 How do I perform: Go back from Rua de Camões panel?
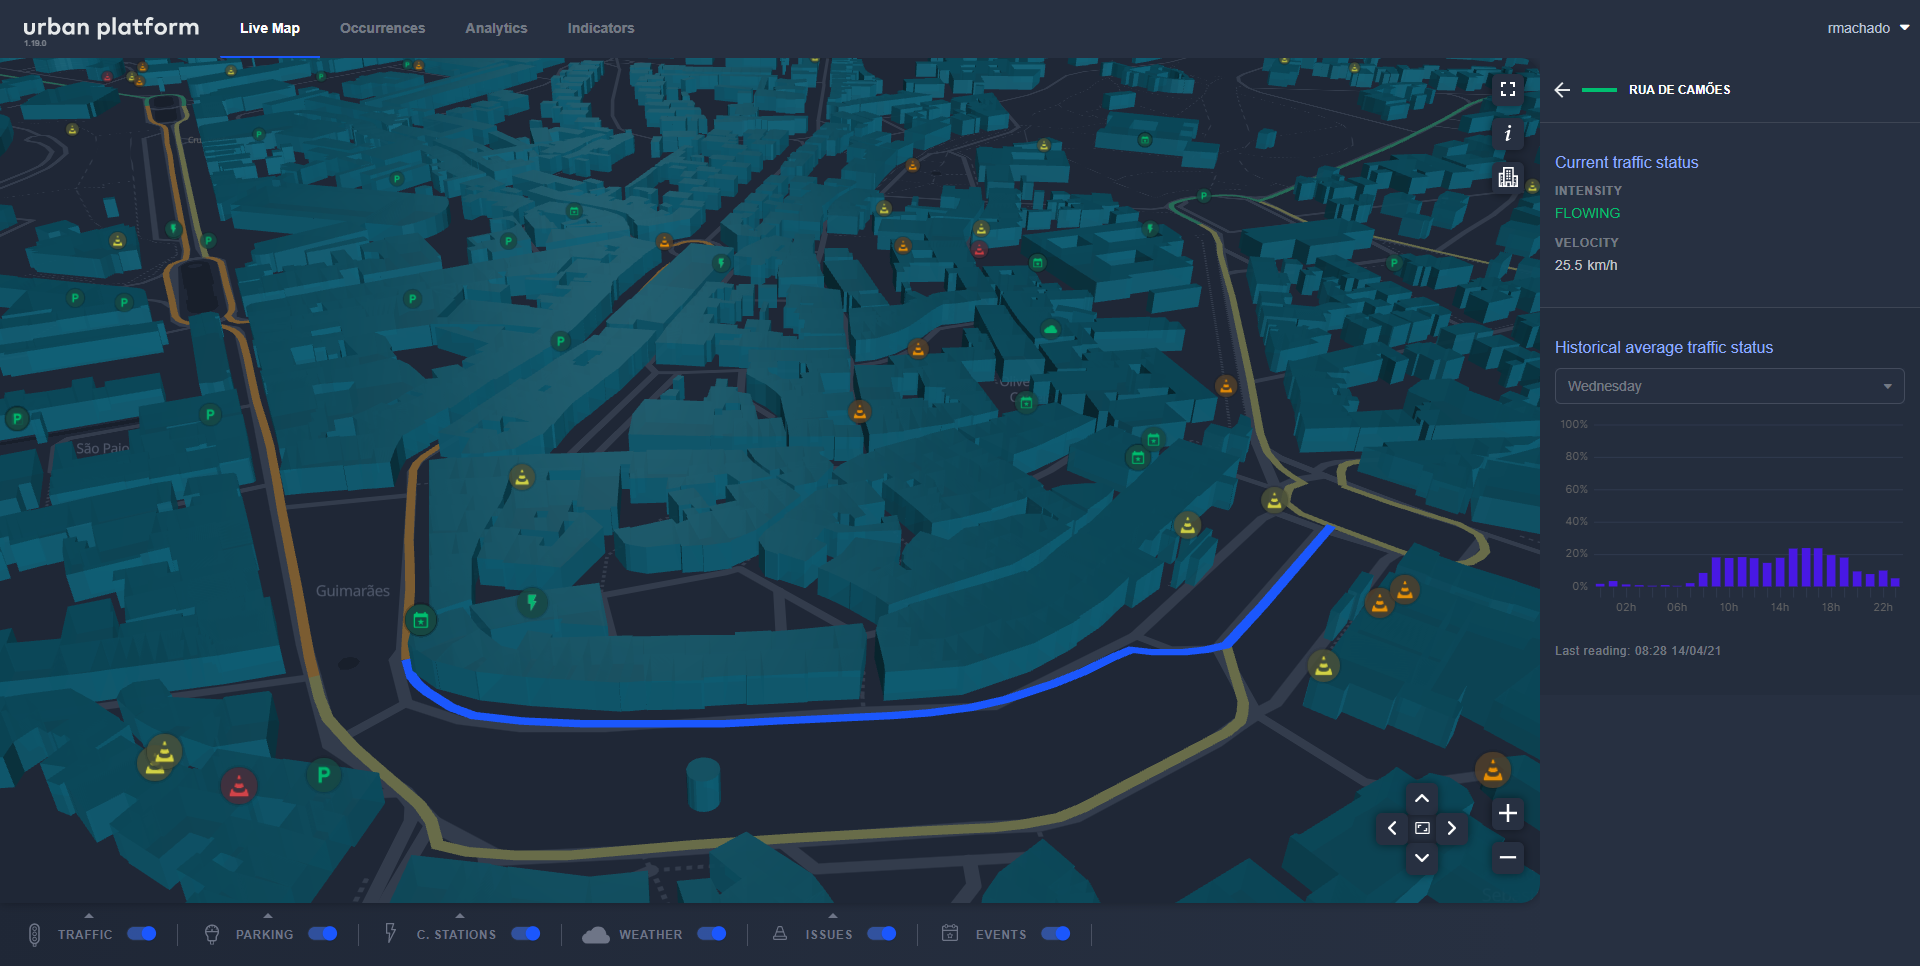[x=1562, y=90]
